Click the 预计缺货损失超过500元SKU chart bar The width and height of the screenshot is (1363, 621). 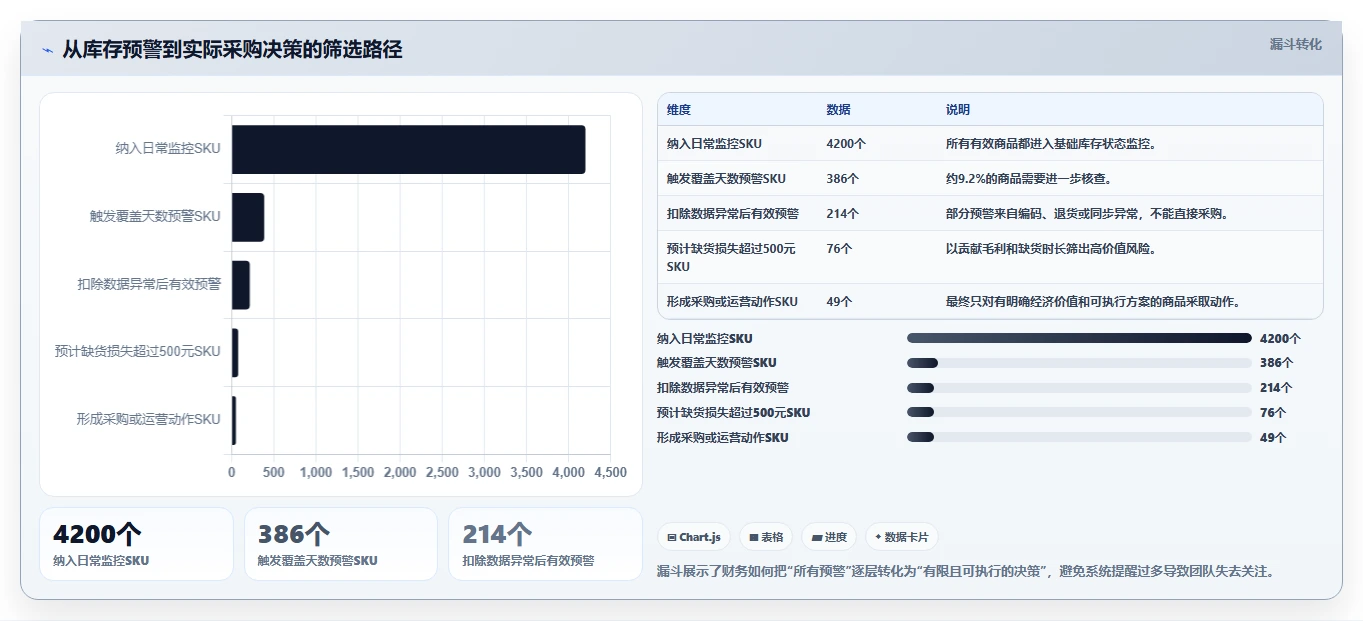[x=235, y=352]
